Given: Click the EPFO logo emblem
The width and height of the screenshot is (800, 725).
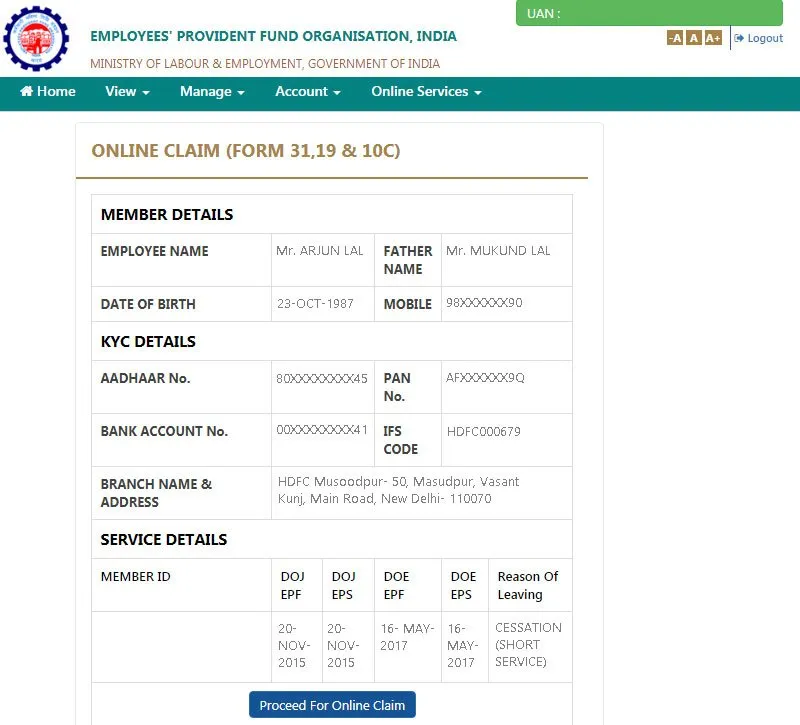Looking at the screenshot, I should click(x=36, y=39).
